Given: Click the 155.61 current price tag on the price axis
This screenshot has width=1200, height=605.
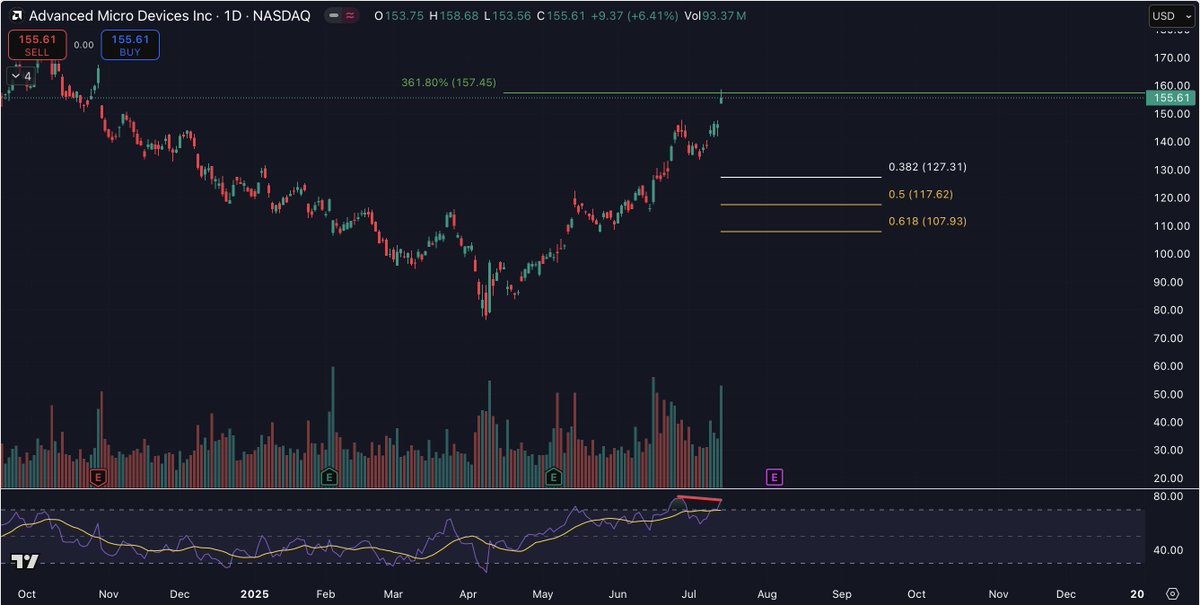Looking at the screenshot, I should [1171, 97].
